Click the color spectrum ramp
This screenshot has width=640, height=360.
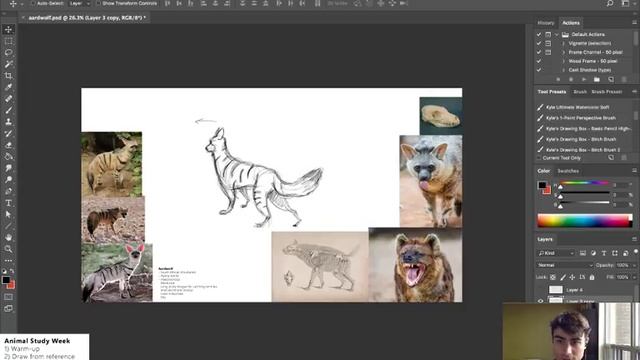[584, 220]
